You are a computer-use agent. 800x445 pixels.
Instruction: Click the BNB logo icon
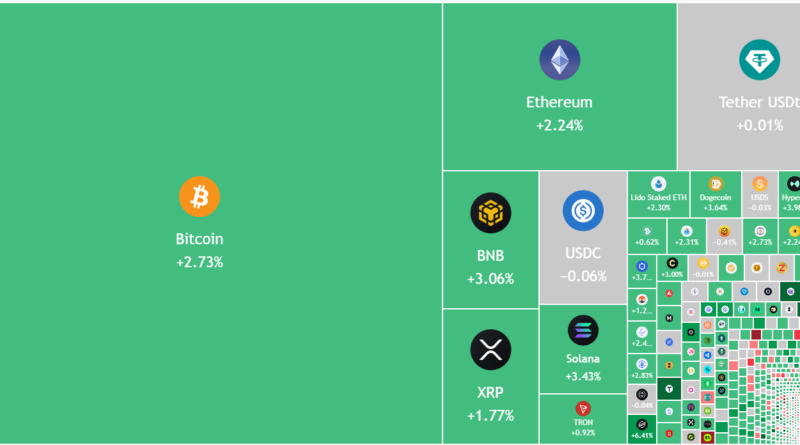point(490,212)
